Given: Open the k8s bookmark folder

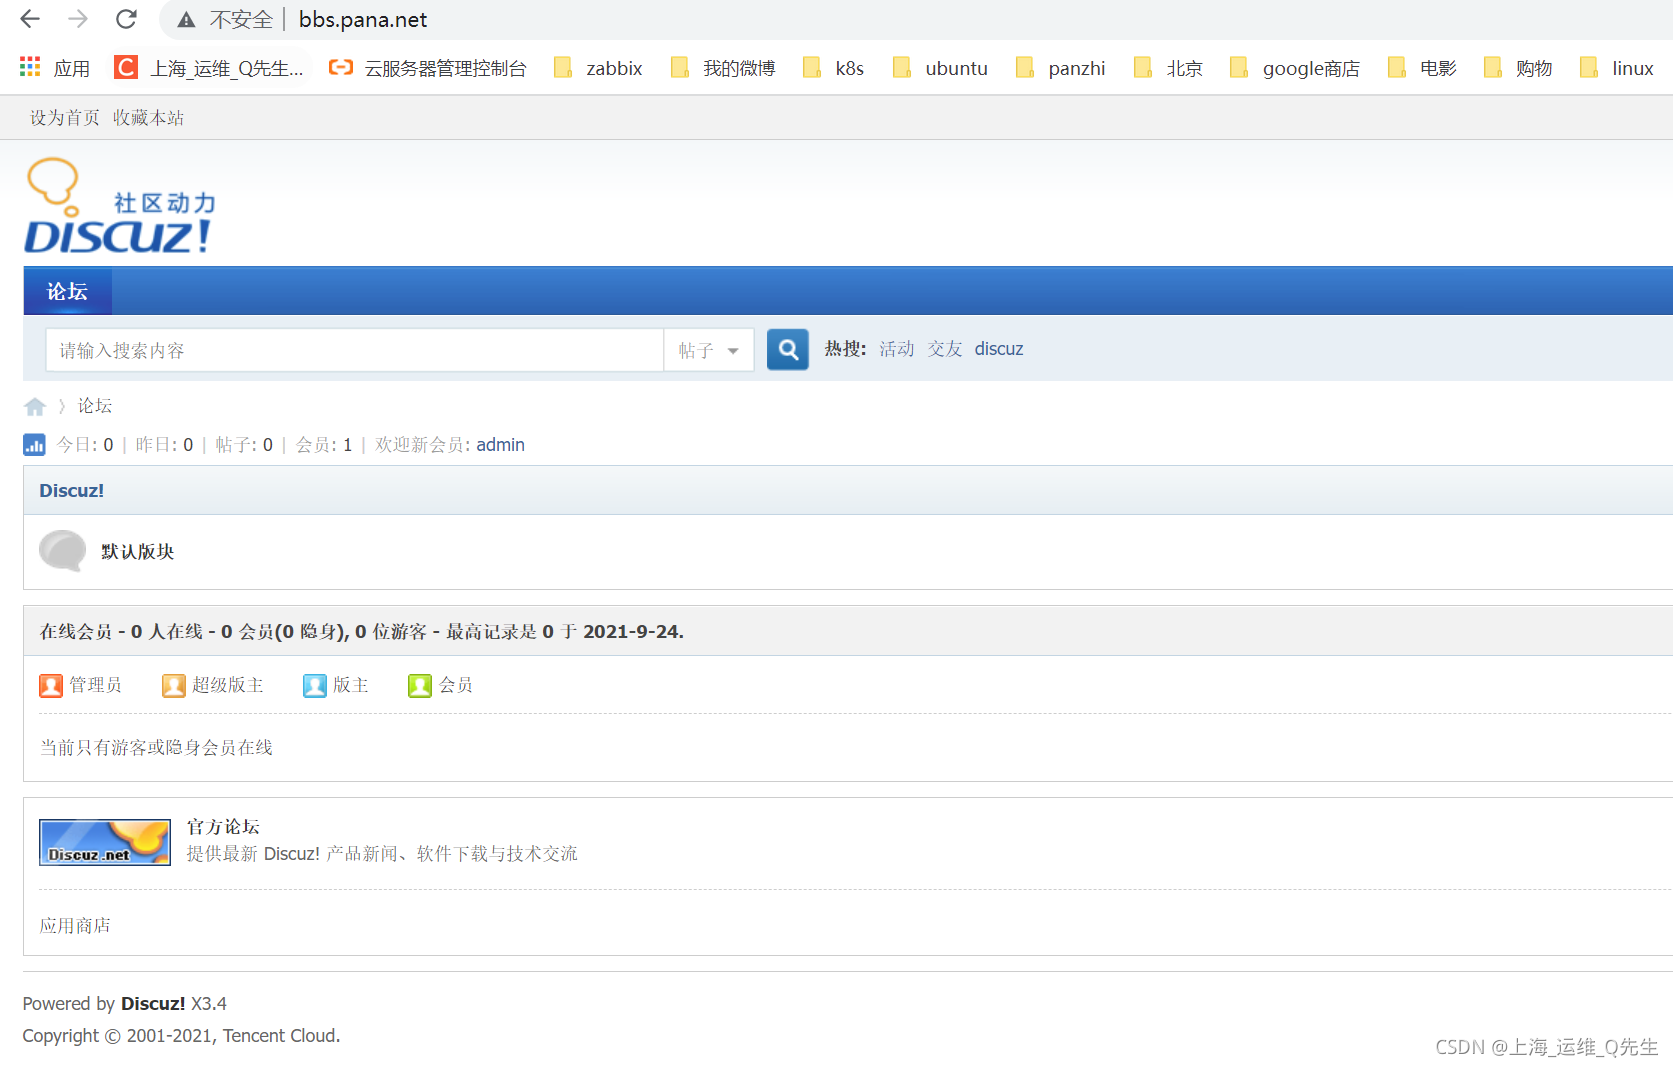Looking at the screenshot, I should tap(834, 68).
